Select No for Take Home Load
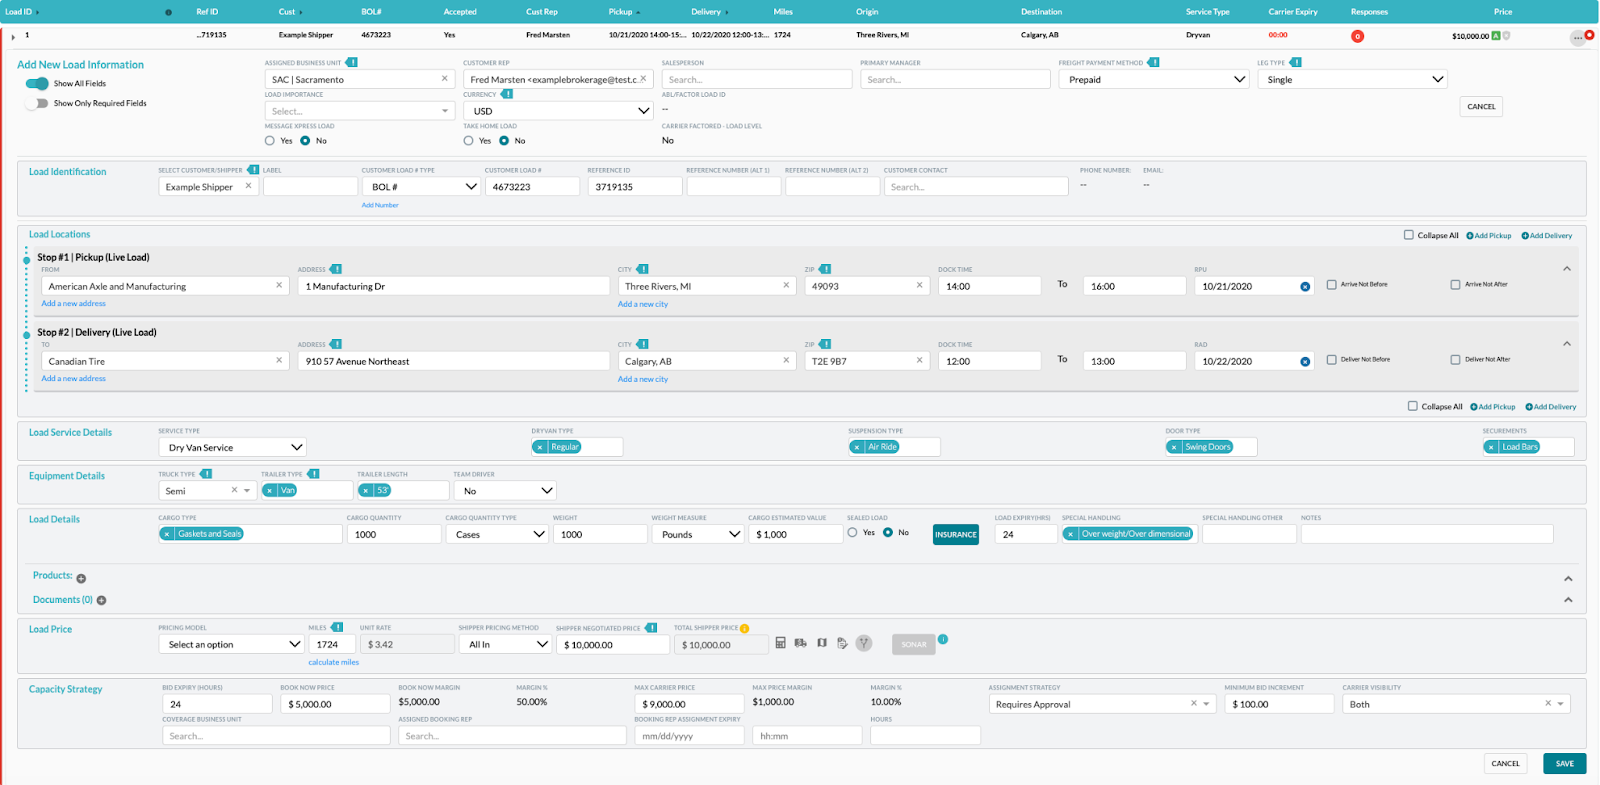This screenshot has height=785, width=1600. point(504,141)
